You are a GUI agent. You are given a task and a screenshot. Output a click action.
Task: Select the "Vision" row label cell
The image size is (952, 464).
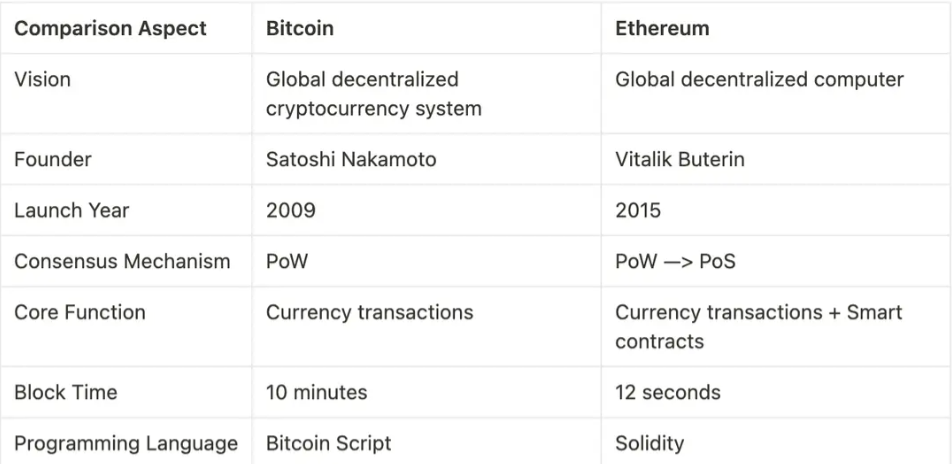pyautogui.click(x=43, y=80)
